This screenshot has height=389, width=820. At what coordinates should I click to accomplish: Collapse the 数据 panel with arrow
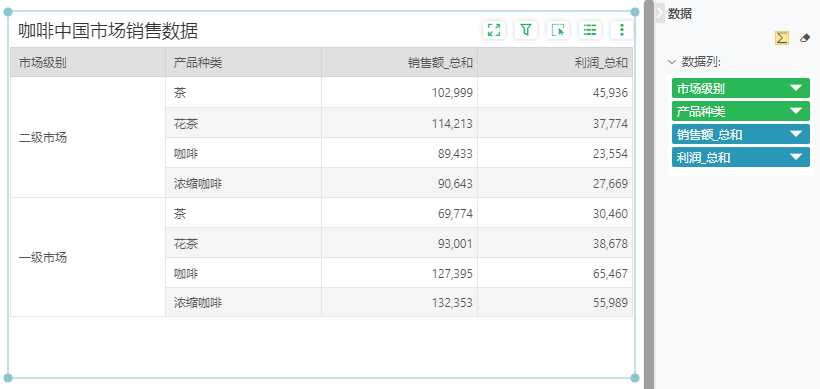point(660,13)
